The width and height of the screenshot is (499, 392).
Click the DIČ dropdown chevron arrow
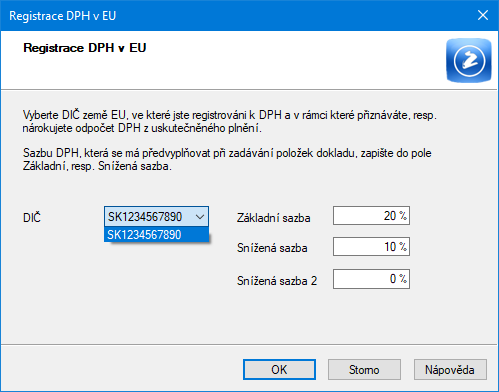(200, 217)
